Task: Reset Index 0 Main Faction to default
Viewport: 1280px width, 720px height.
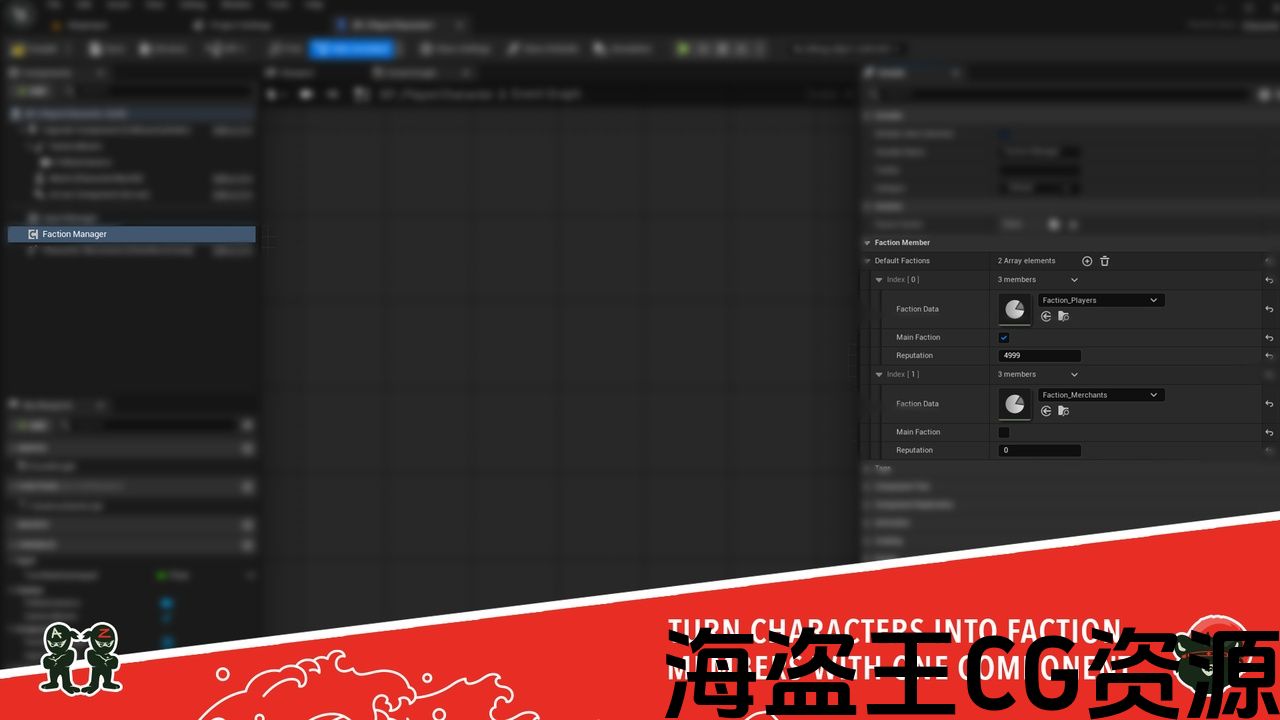Action: tap(1269, 338)
